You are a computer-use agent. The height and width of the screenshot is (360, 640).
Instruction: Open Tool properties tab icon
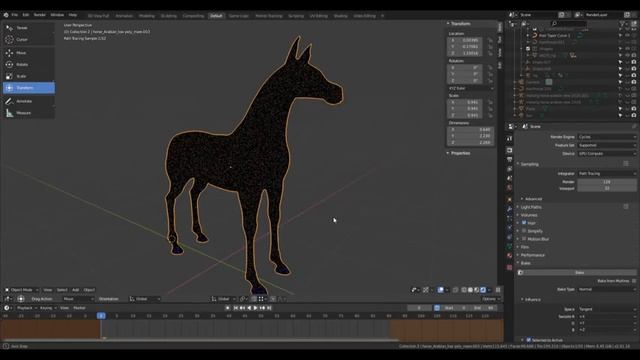coord(509,139)
